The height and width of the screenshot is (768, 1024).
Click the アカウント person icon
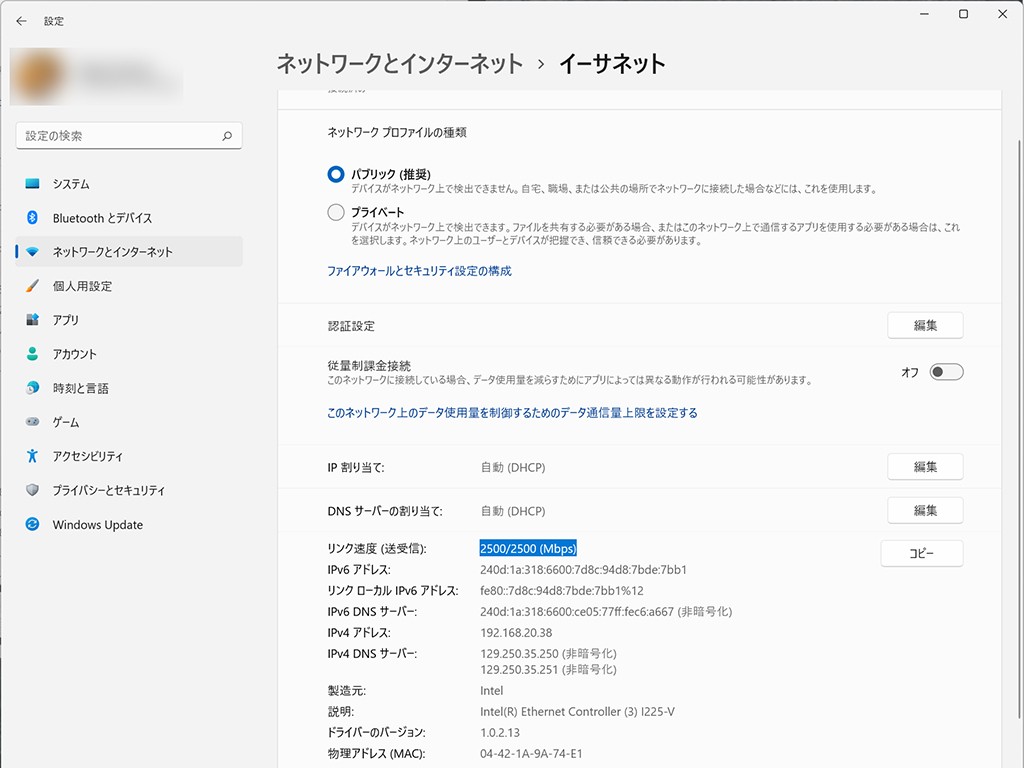click(x=32, y=354)
